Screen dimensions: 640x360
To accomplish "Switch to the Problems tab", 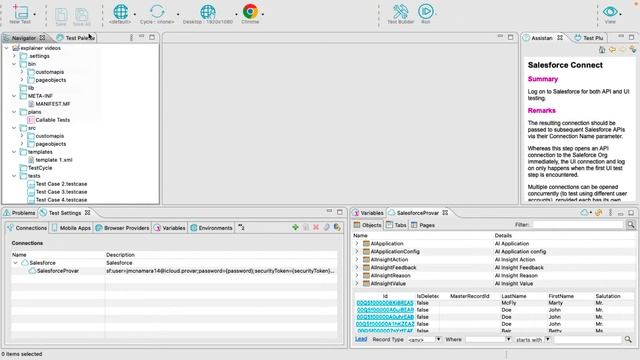I will 20,213.
